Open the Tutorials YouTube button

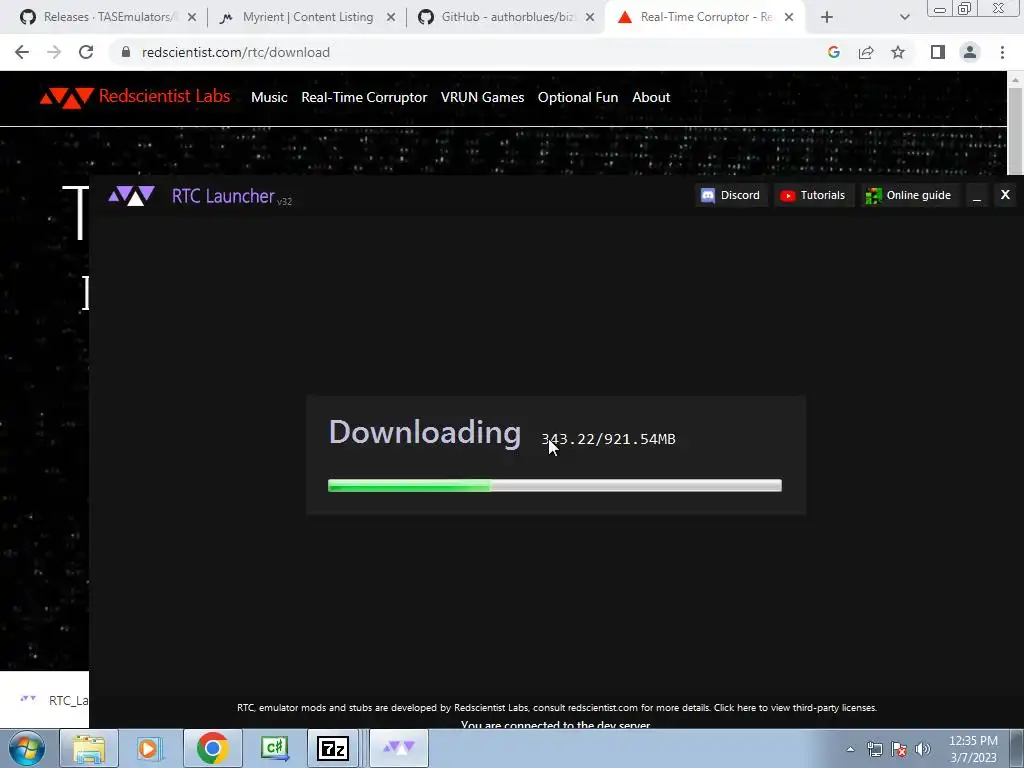813,195
